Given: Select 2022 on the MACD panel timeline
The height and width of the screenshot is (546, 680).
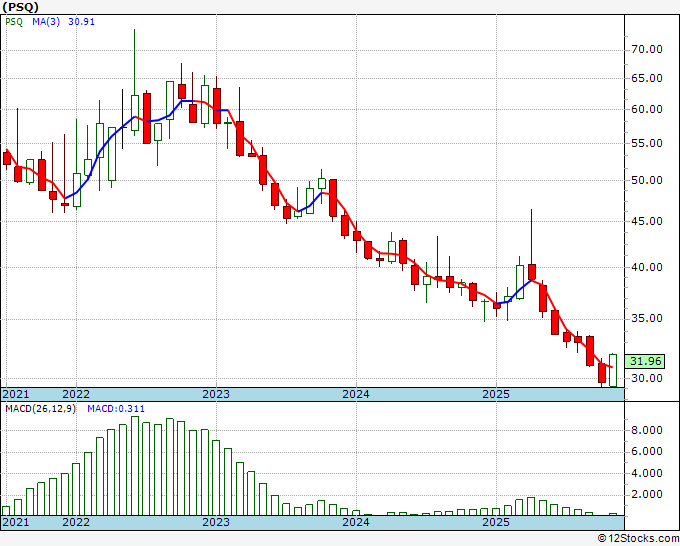Looking at the screenshot, I should 75,523.
